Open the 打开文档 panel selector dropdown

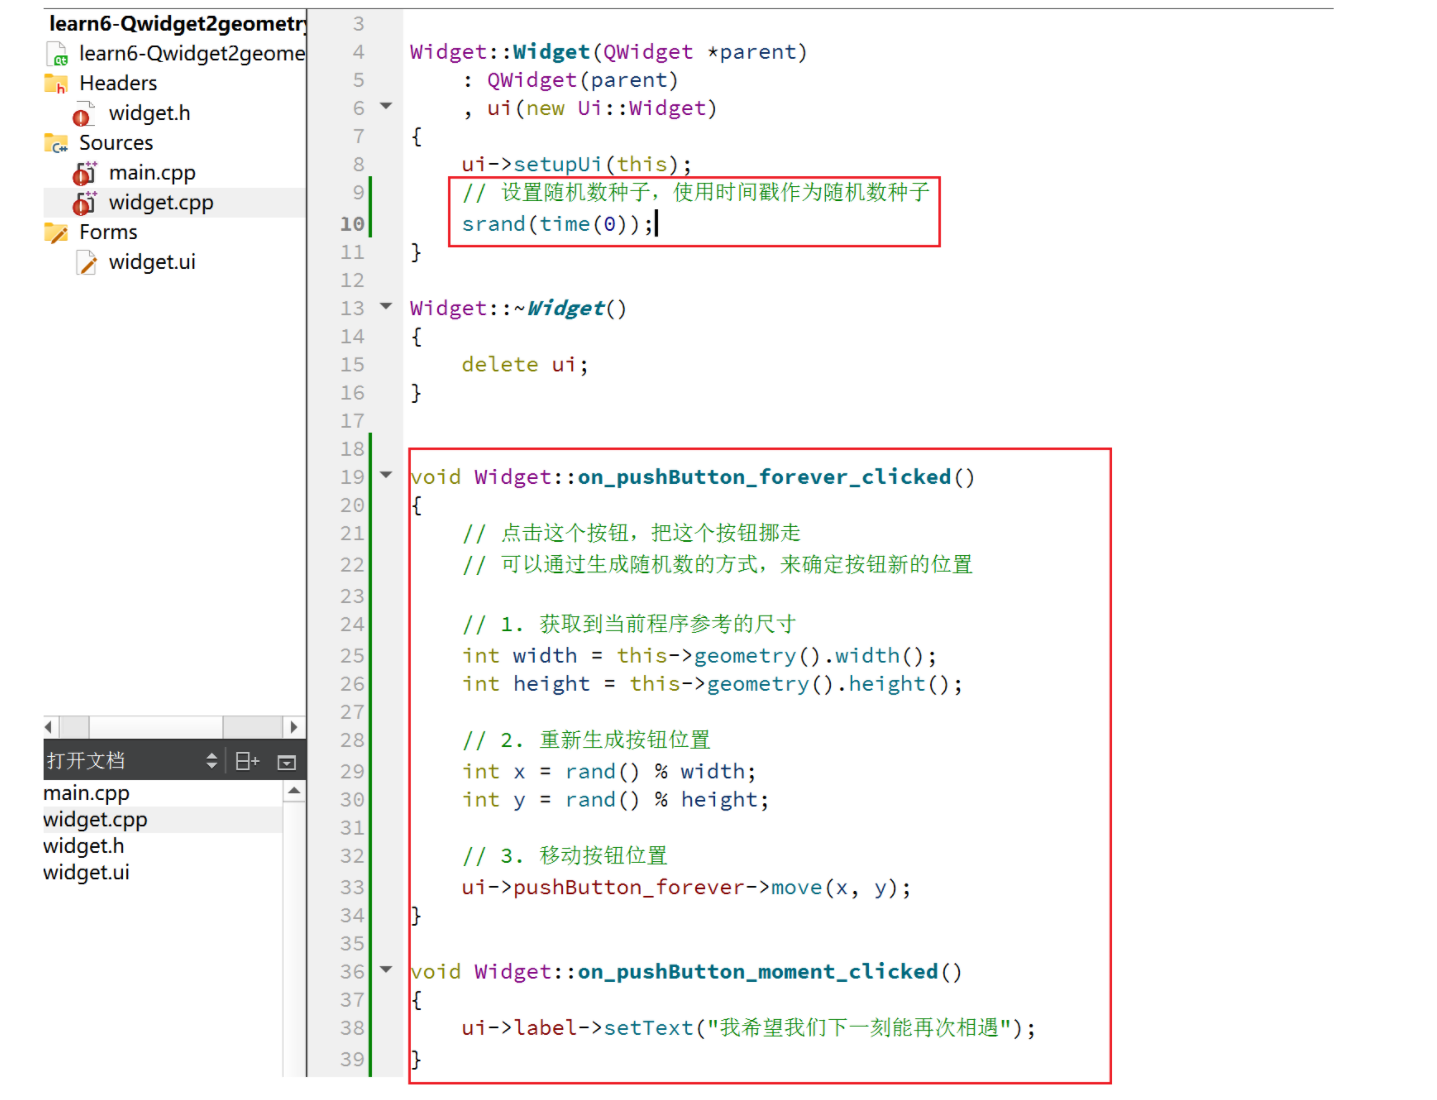(x=211, y=762)
